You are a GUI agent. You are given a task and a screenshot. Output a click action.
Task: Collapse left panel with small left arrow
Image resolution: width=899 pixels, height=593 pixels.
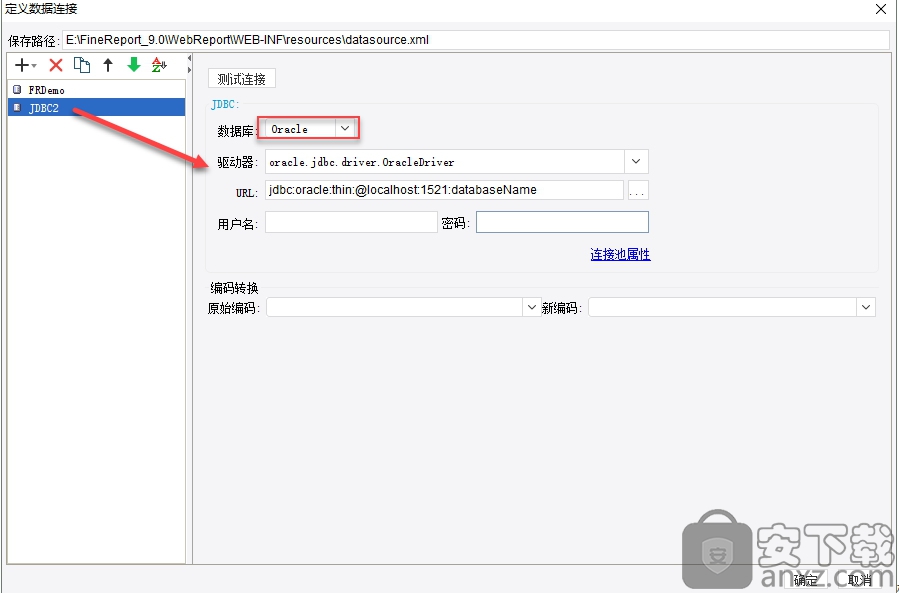coord(189,58)
